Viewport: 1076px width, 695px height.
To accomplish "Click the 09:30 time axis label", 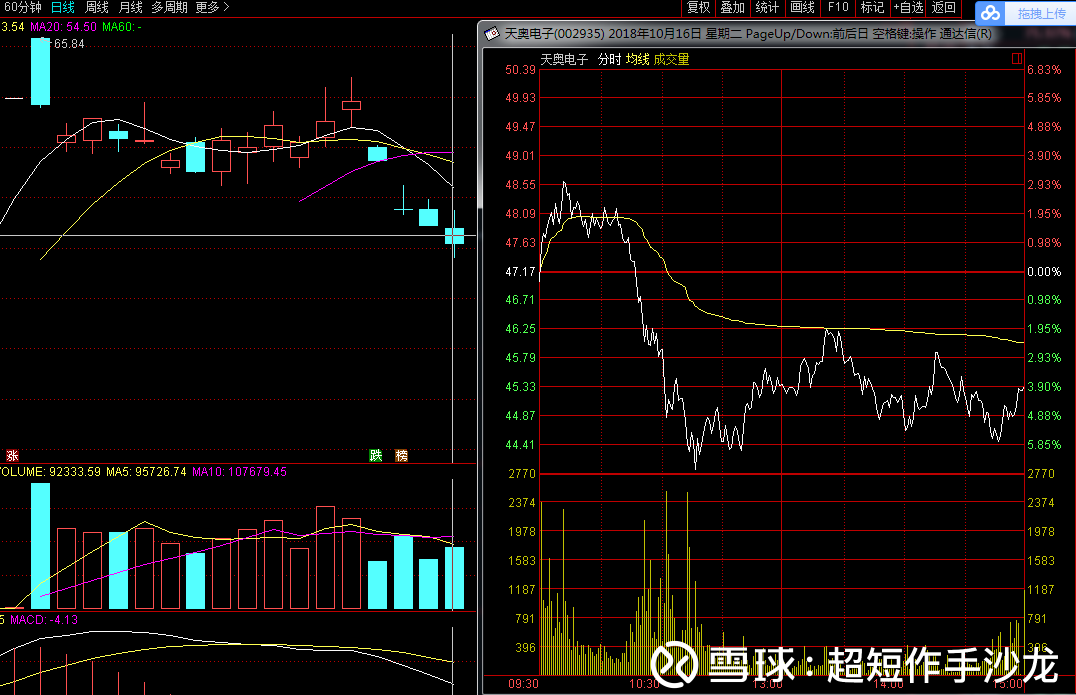I will (523, 684).
